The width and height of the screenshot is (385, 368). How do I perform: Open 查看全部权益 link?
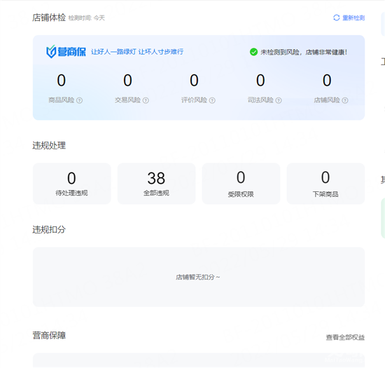point(345,338)
